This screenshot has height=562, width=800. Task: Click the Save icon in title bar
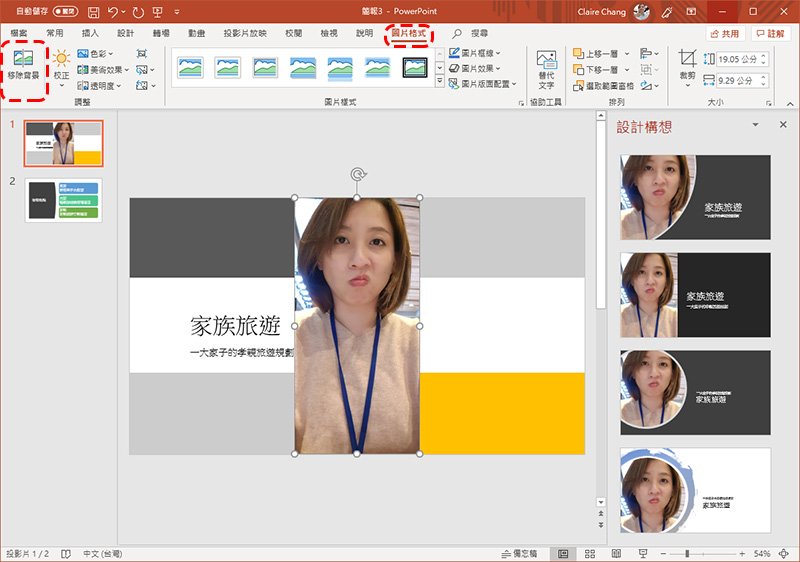coord(93,13)
